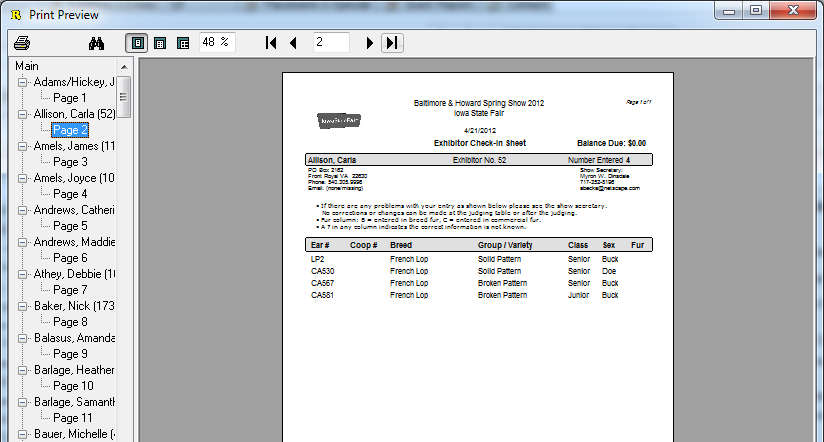Image resolution: width=824 pixels, height=442 pixels.
Task: Select Page 1 in the tree
Action: point(70,98)
